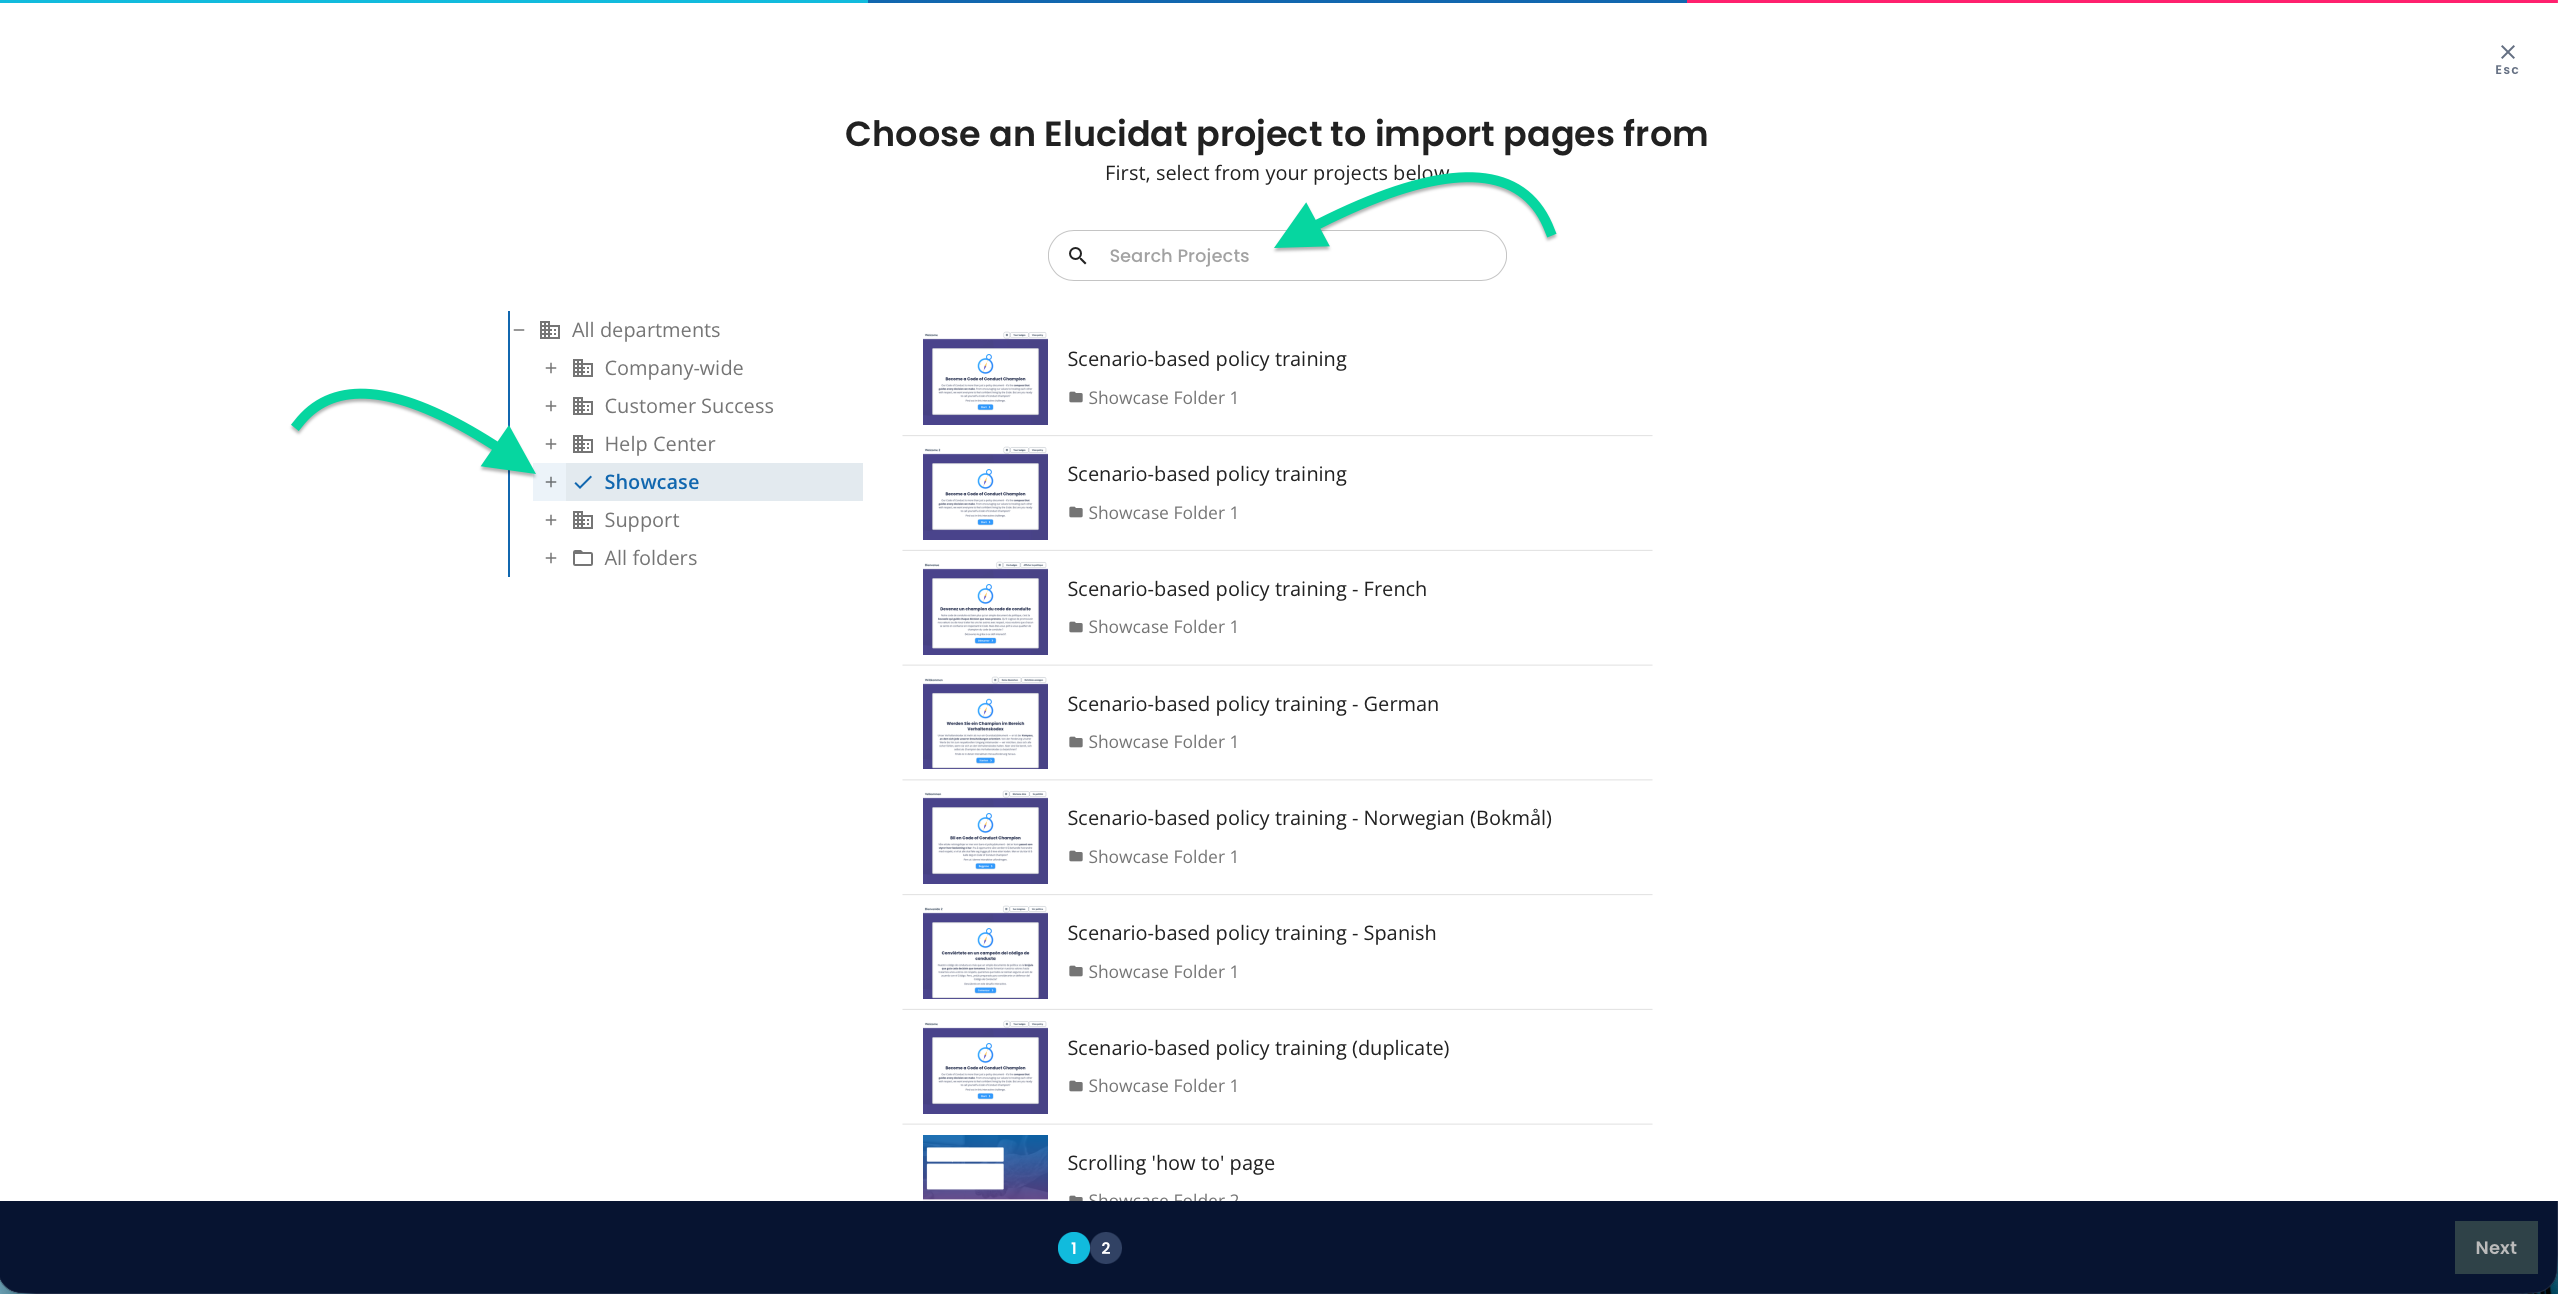Click the Spanish project thumbnail
This screenshot has width=2558, height=1294.
point(985,952)
